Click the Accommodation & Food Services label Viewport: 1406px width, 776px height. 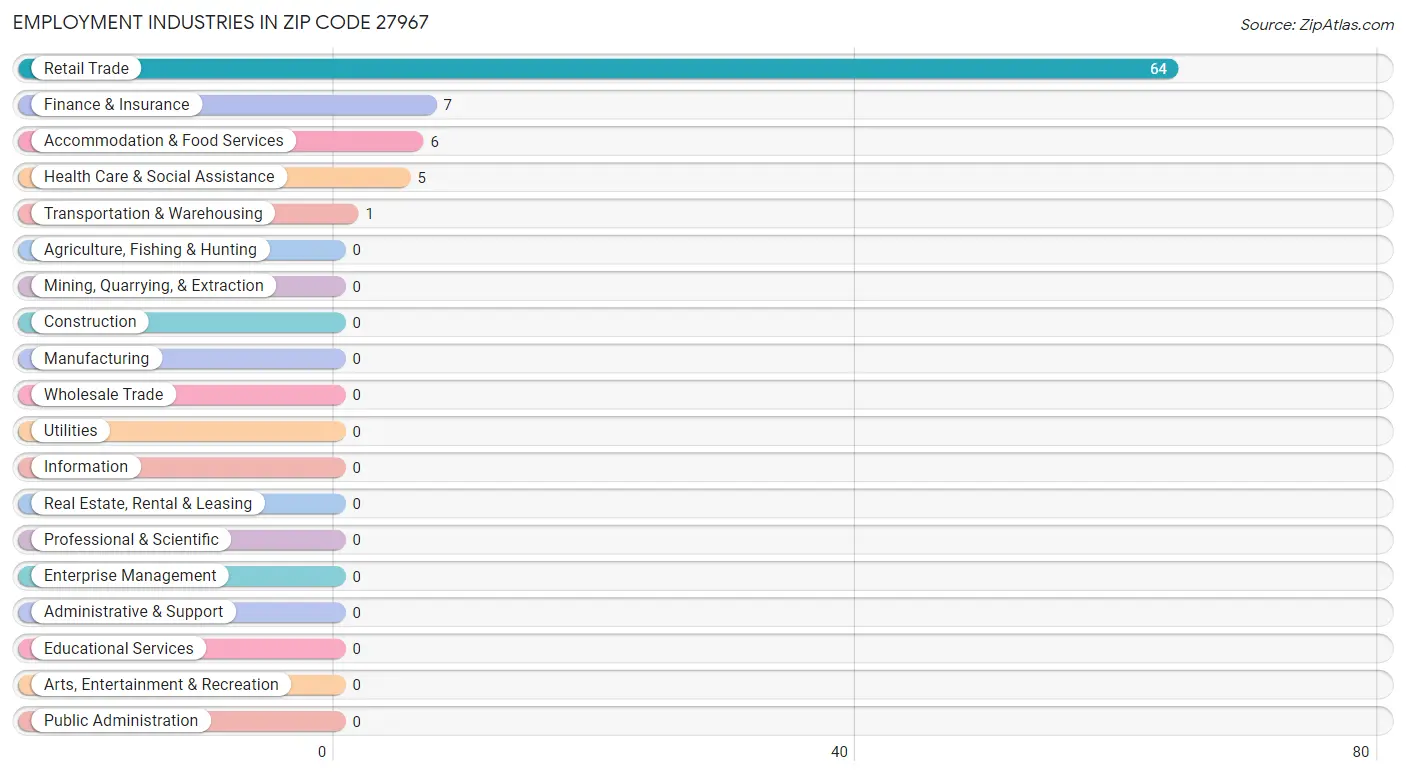[164, 140]
